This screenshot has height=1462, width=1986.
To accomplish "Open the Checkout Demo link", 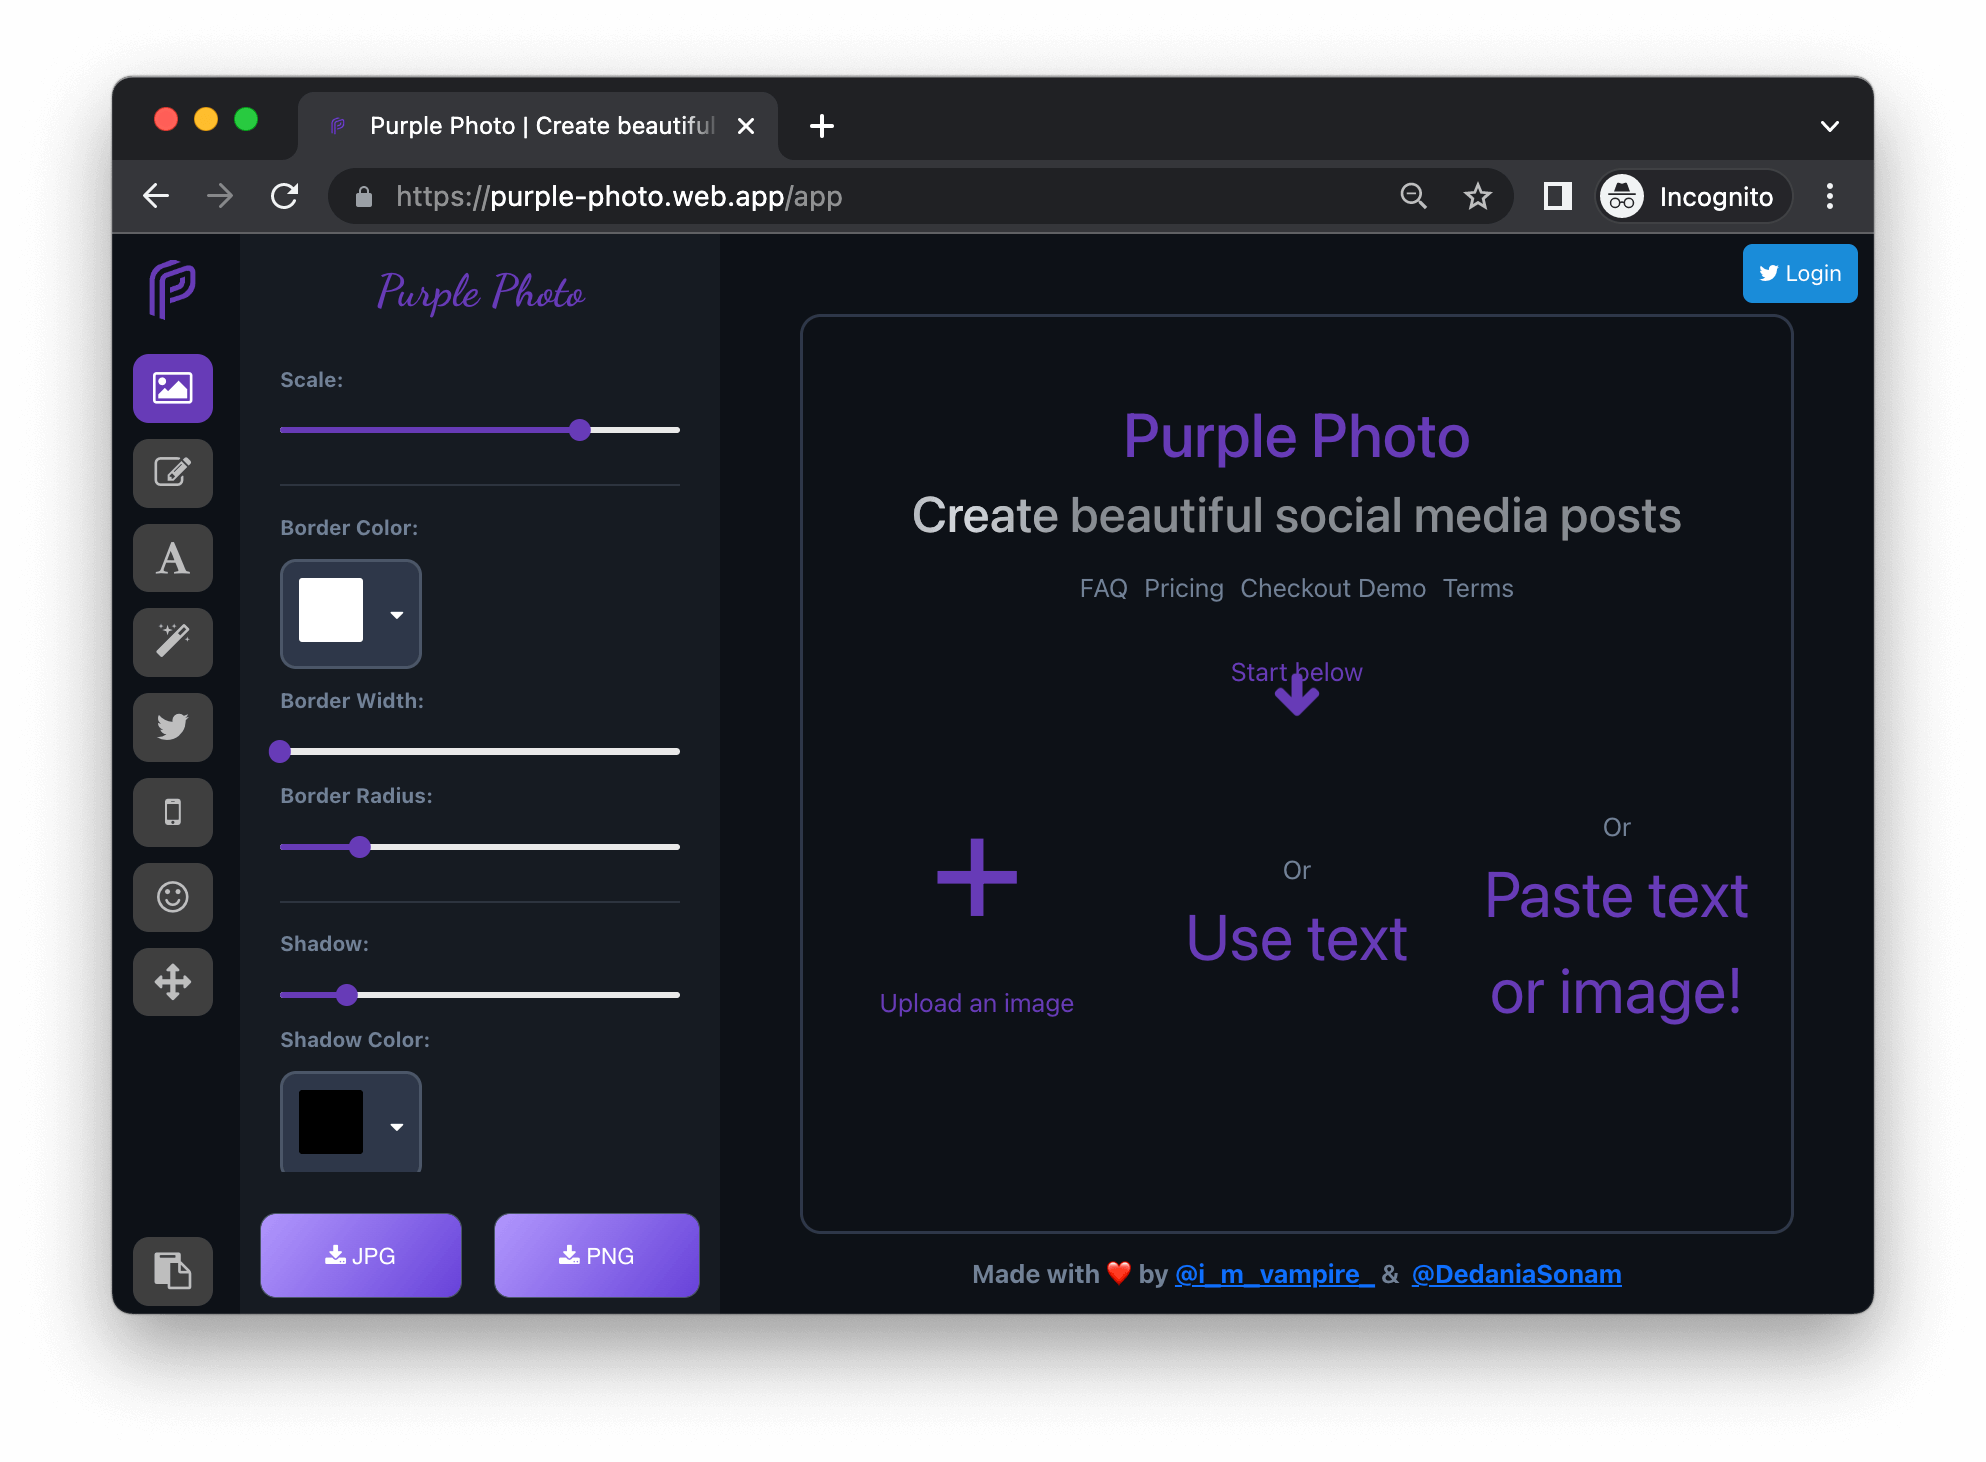I will click(x=1333, y=588).
